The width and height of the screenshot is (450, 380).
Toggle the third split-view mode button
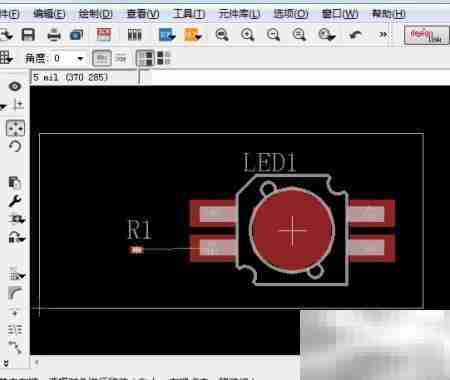145,58
